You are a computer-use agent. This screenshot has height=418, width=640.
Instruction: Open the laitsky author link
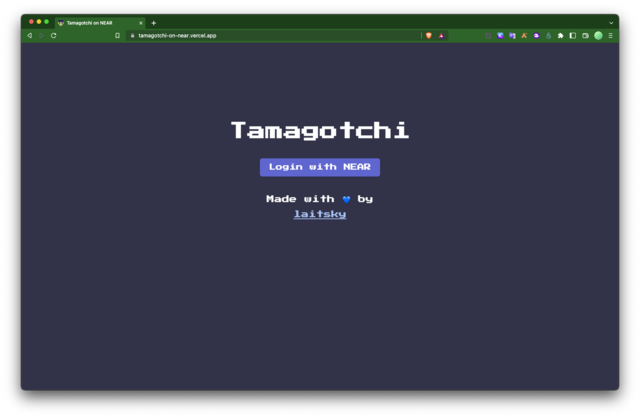320,214
